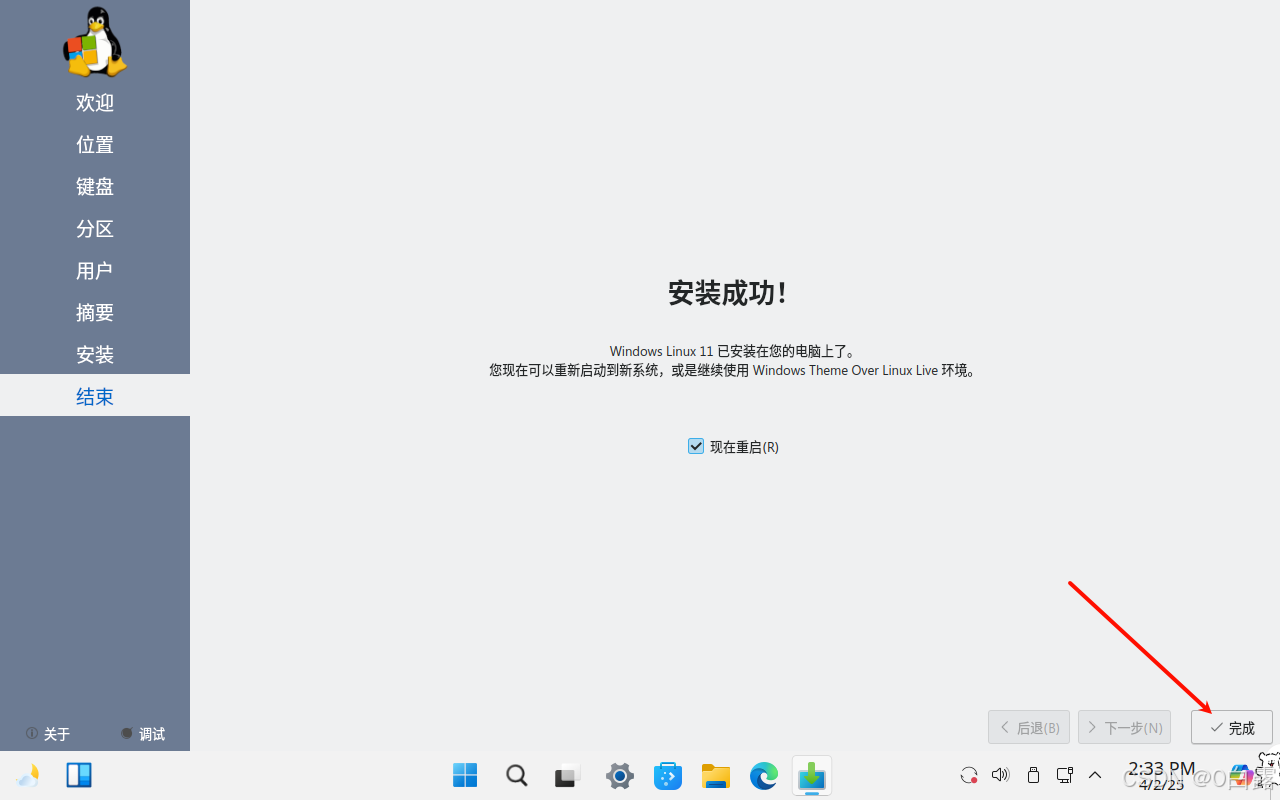Open the software store icon on taskbar
The width and height of the screenshot is (1280, 800).
tap(668, 775)
